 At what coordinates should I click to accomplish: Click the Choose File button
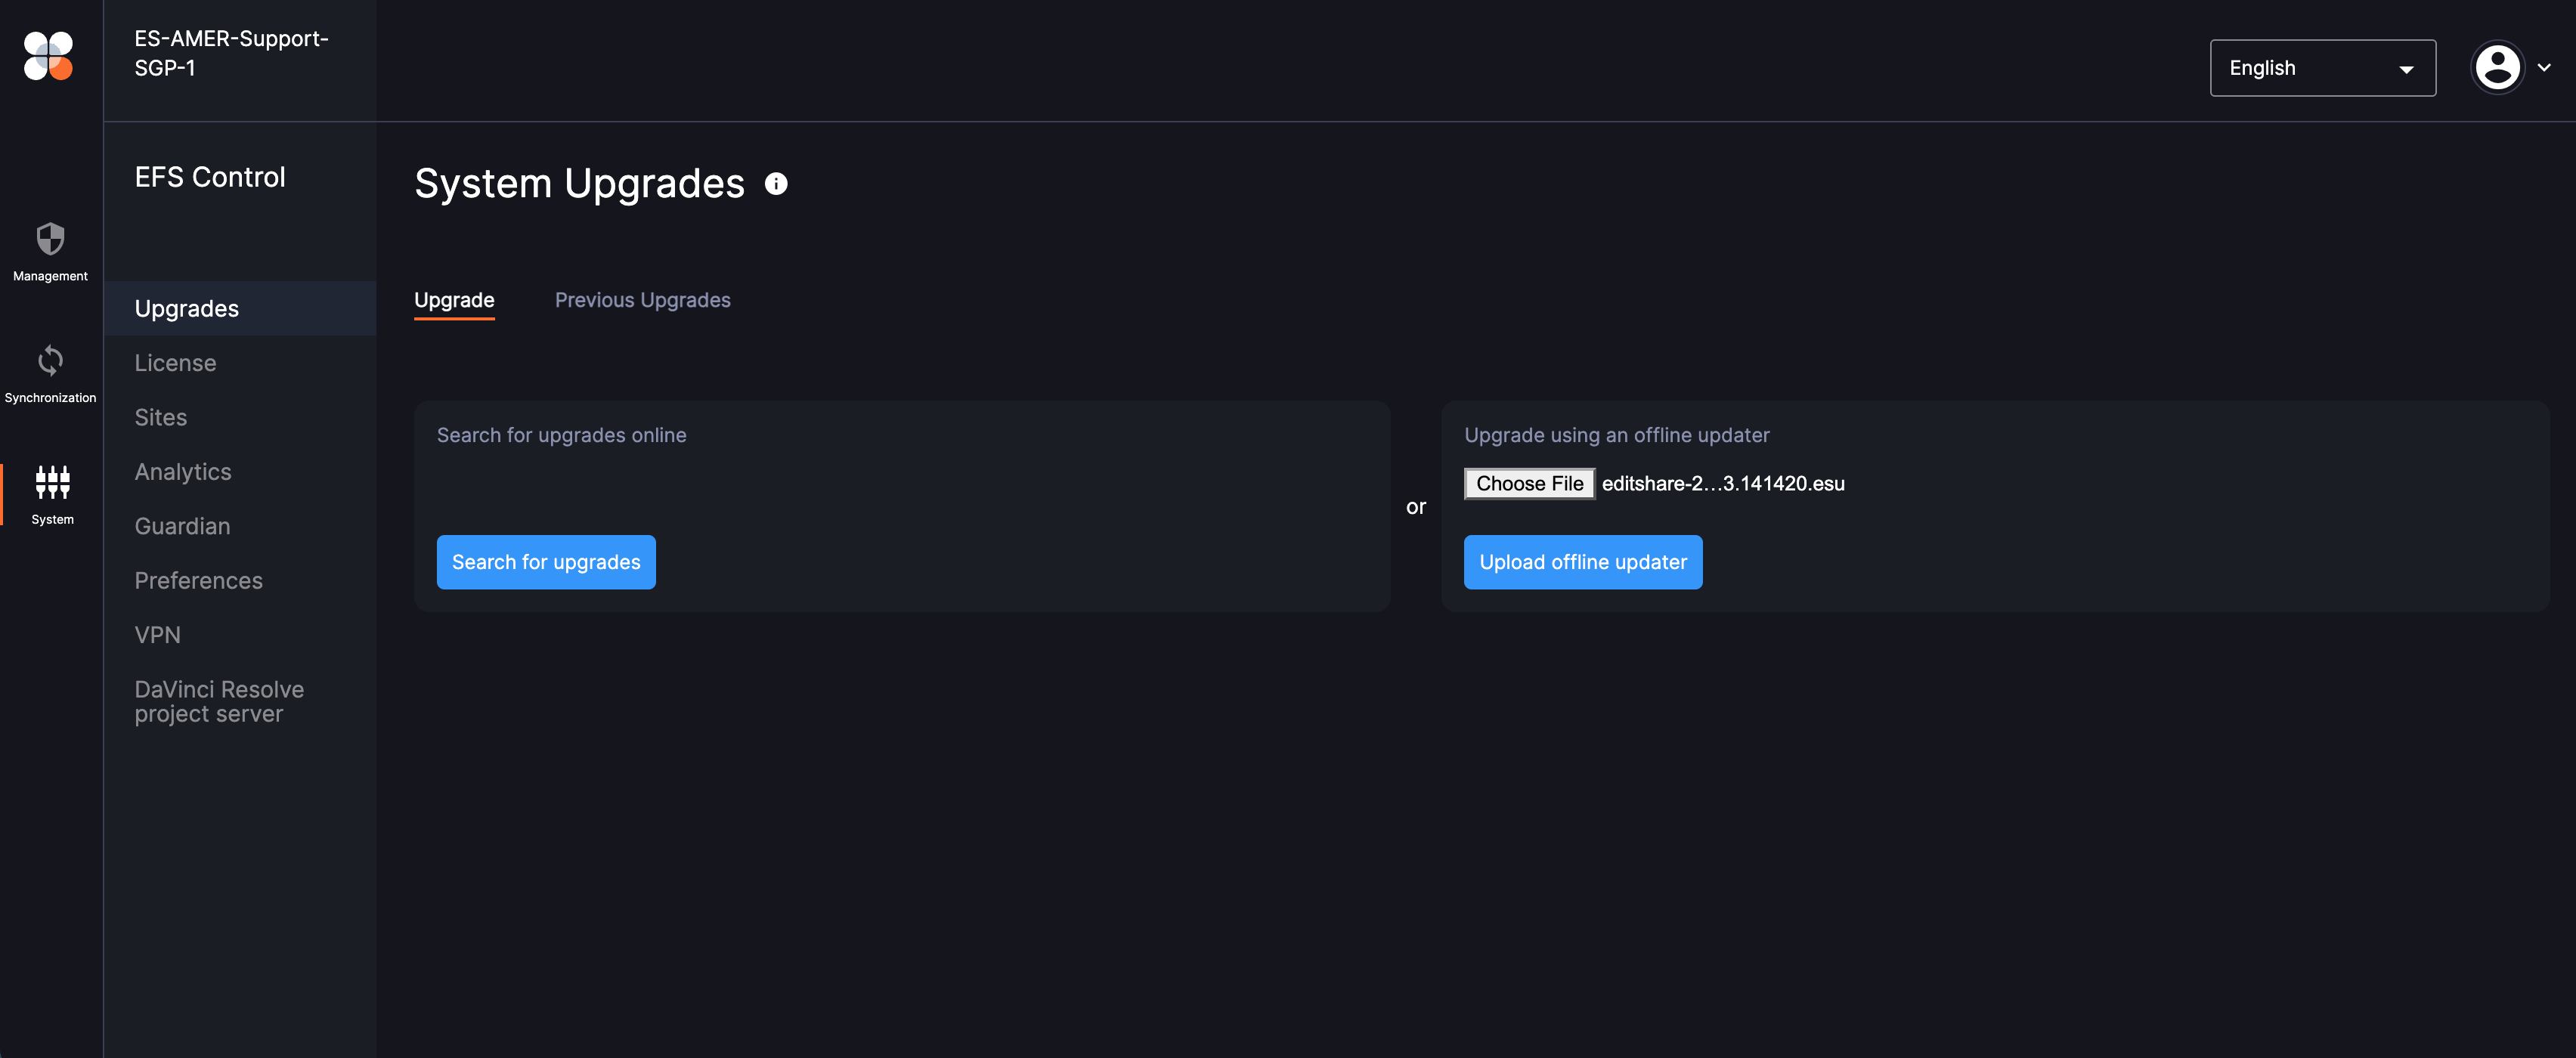1529,484
